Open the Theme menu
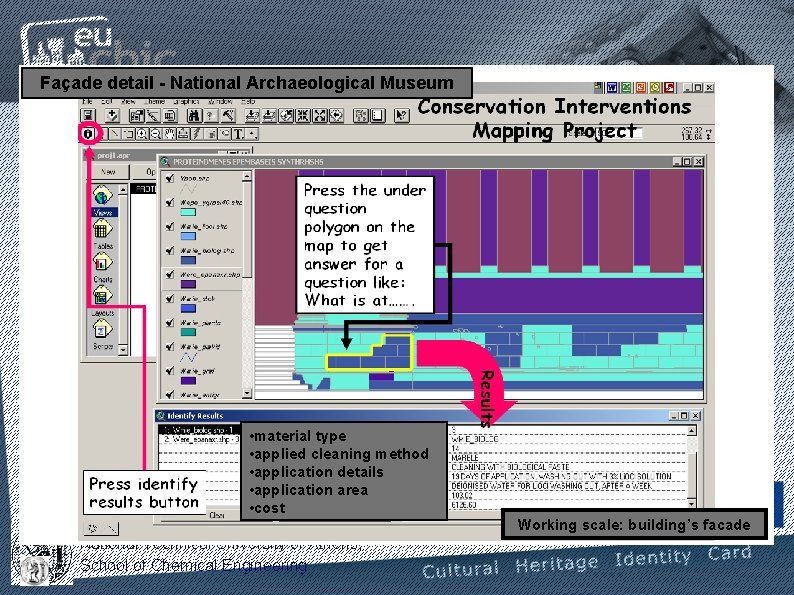794x595 pixels. click(155, 101)
